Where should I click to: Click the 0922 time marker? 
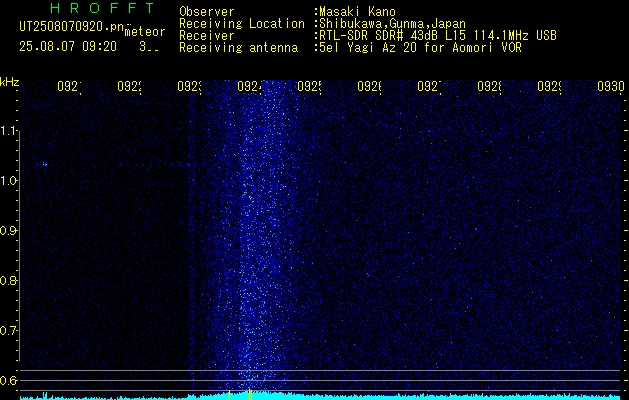tap(129, 86)
